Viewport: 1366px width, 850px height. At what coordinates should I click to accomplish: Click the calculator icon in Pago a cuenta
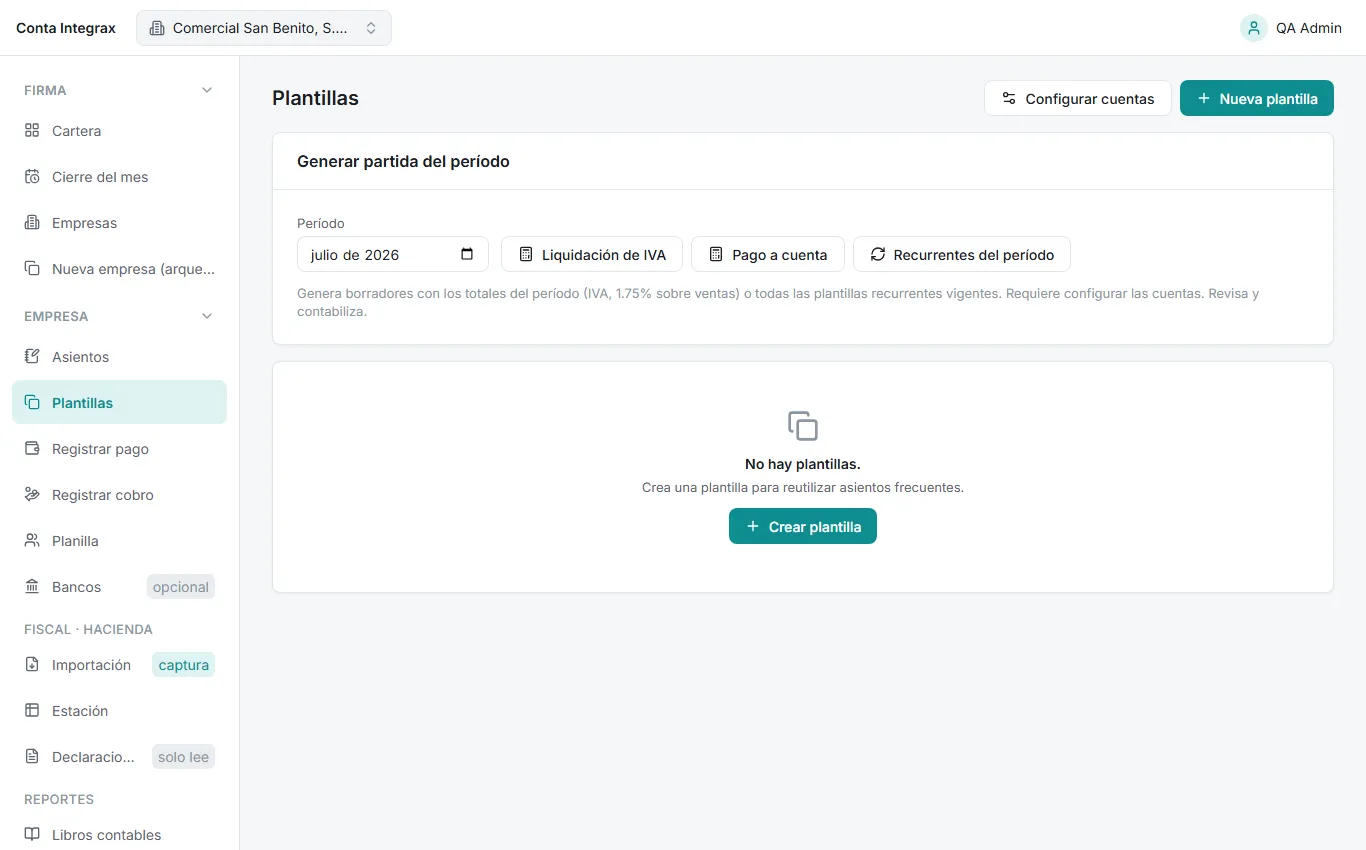pos(716,254)
